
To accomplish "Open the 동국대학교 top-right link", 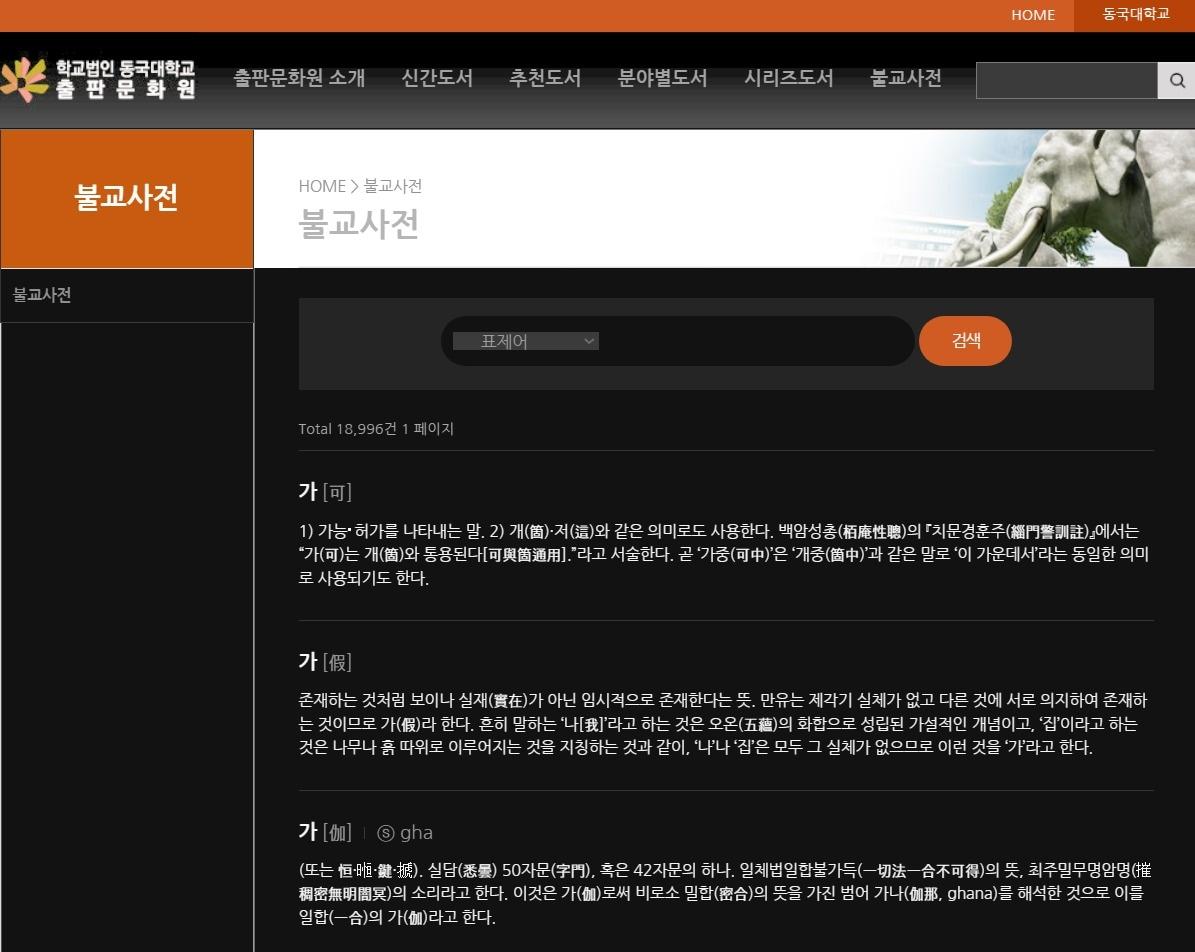I will 1135,15.
